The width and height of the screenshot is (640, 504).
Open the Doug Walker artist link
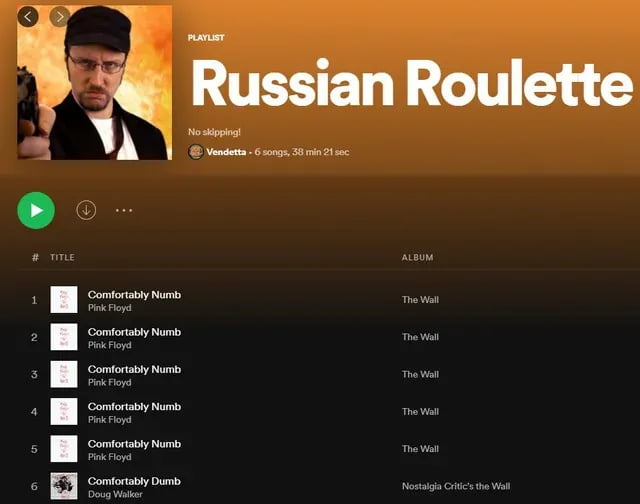pos(115,494)
